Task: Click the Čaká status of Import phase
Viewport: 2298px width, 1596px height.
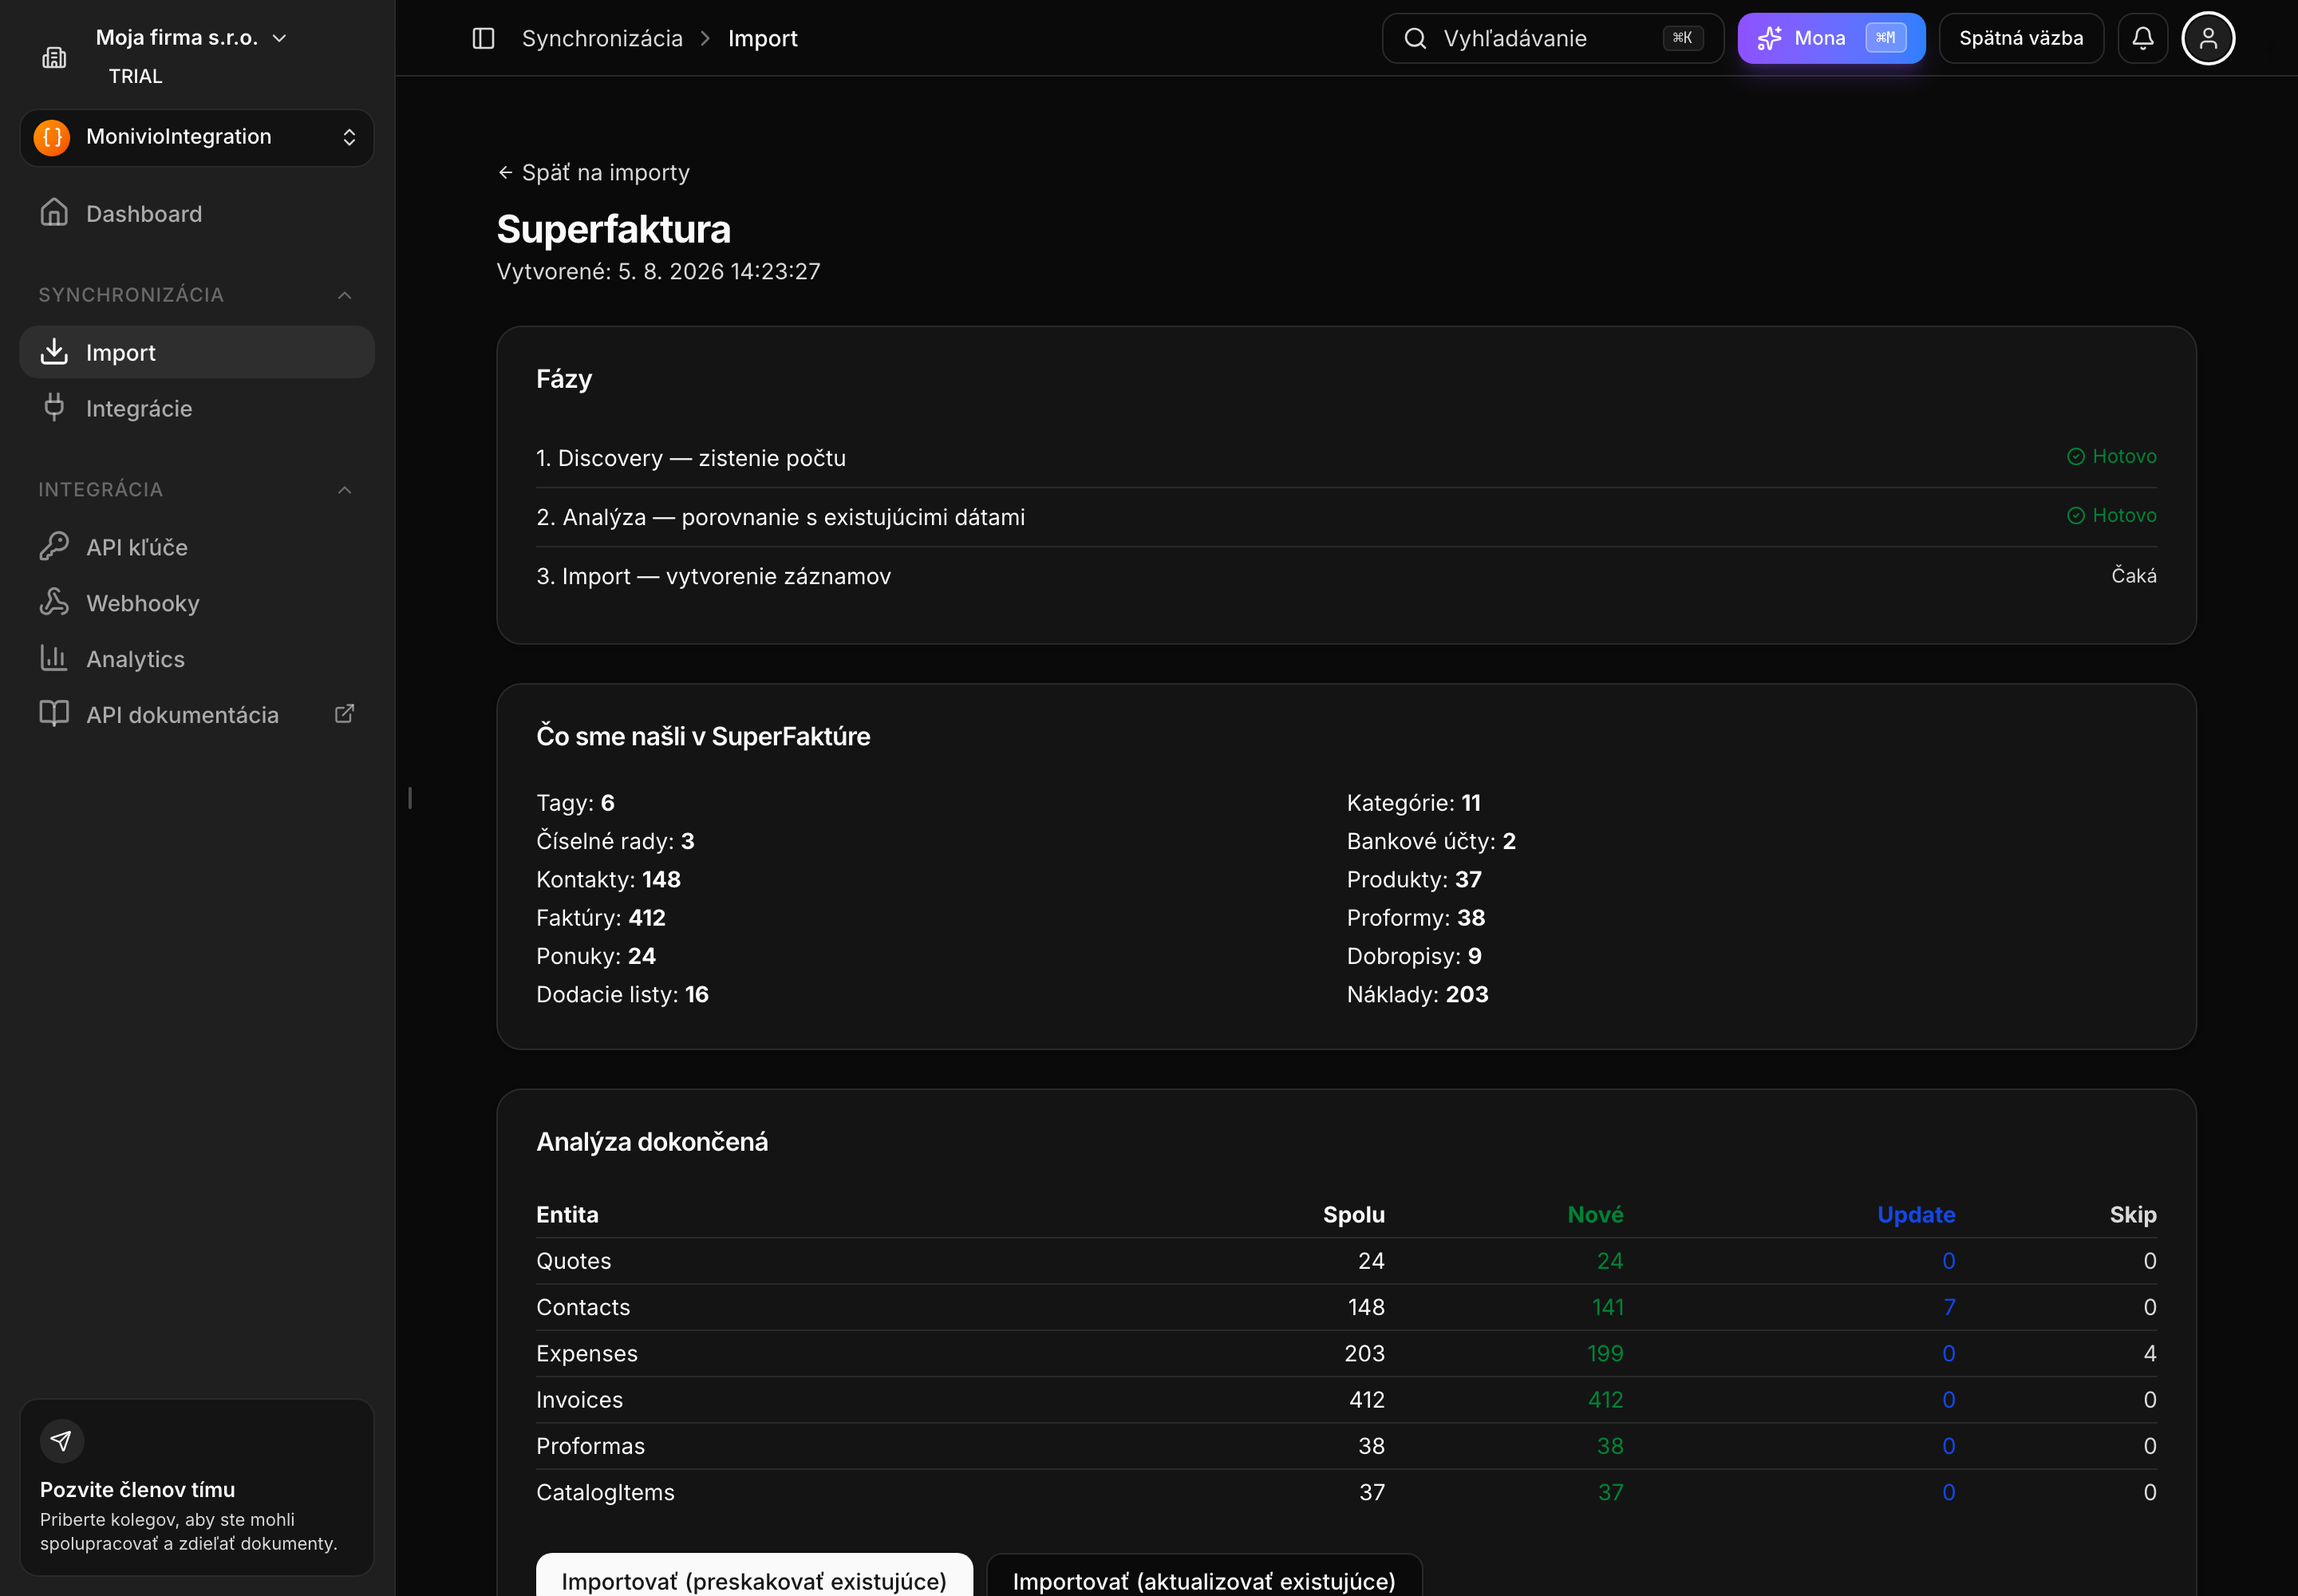Action: click(x=2134, y=575)
